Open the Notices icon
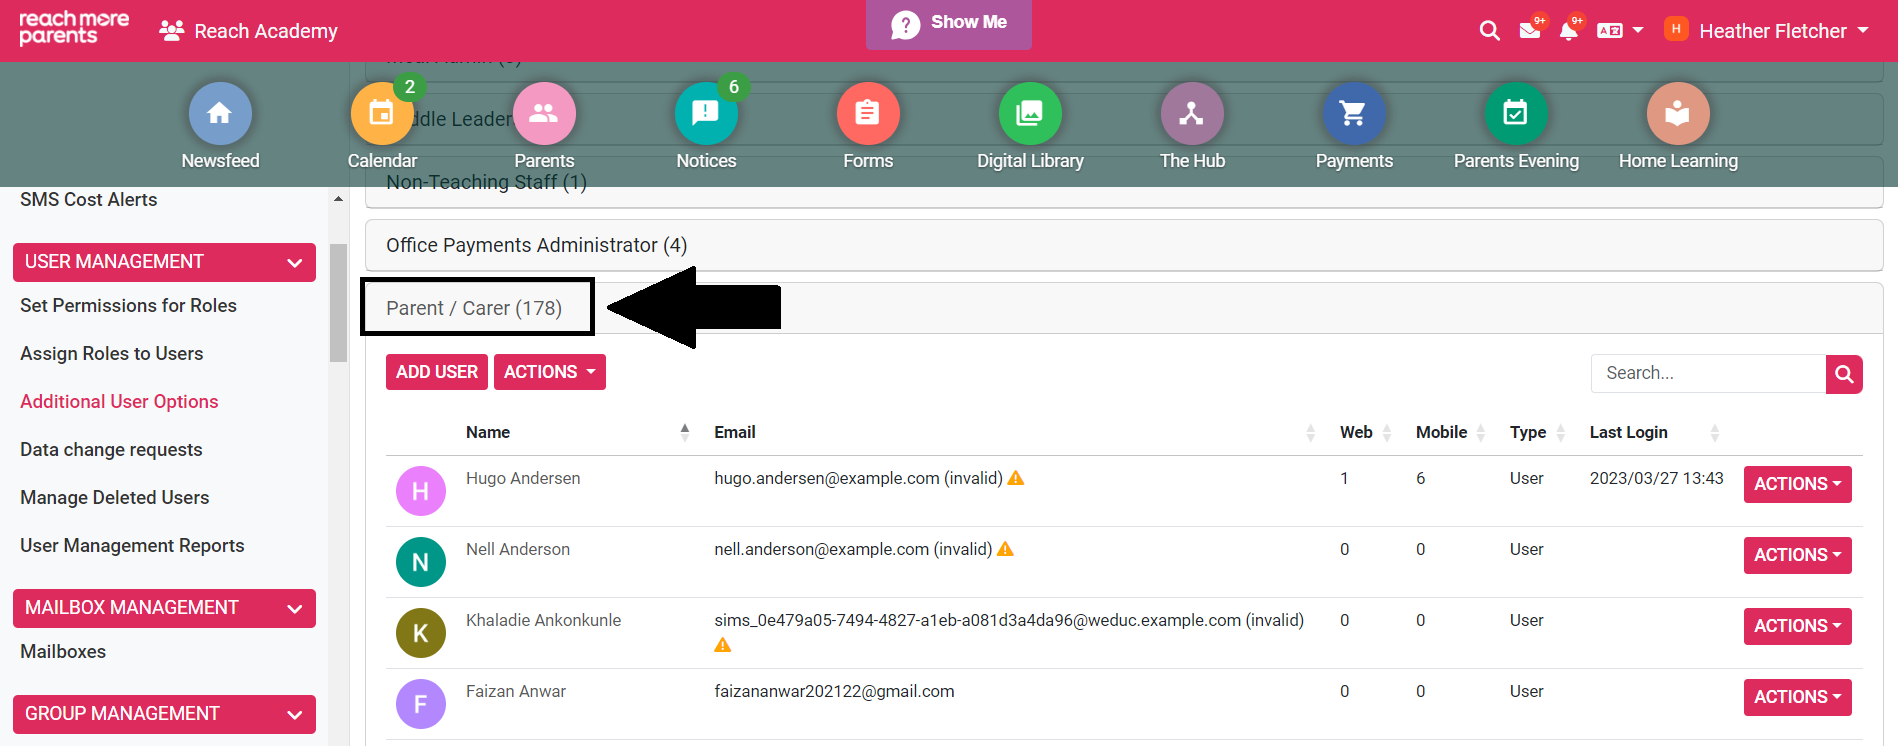This screenshot has width=1898, height=746. click(x=705, y=114)
